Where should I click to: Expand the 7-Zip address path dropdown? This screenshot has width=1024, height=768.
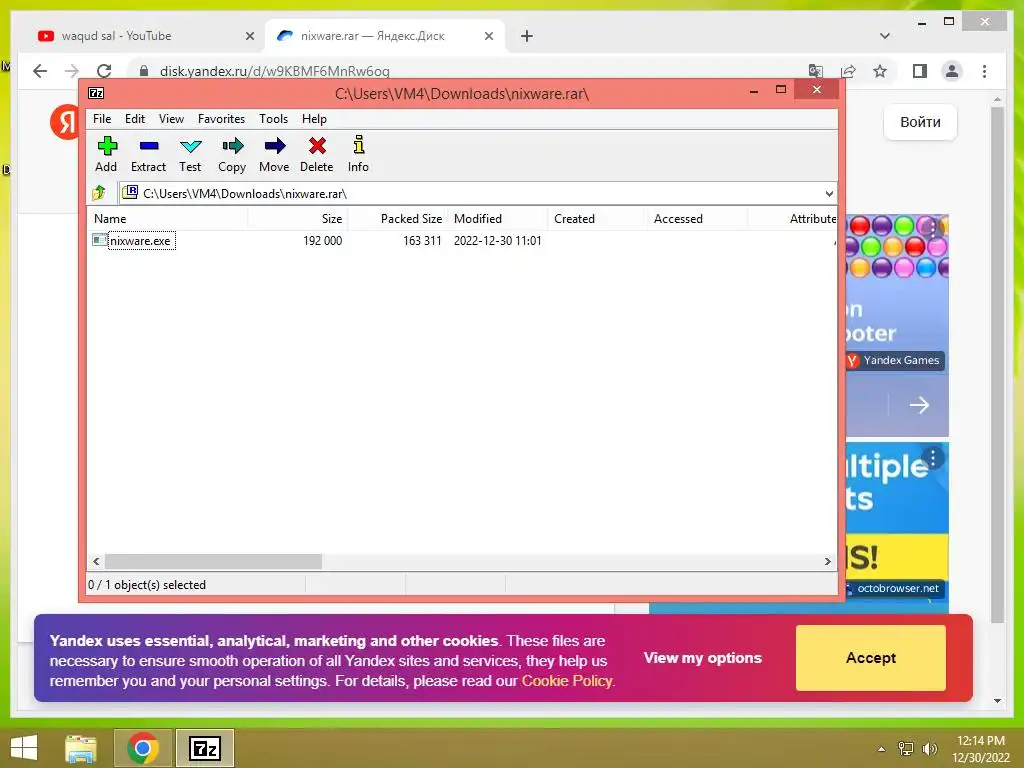829,193
